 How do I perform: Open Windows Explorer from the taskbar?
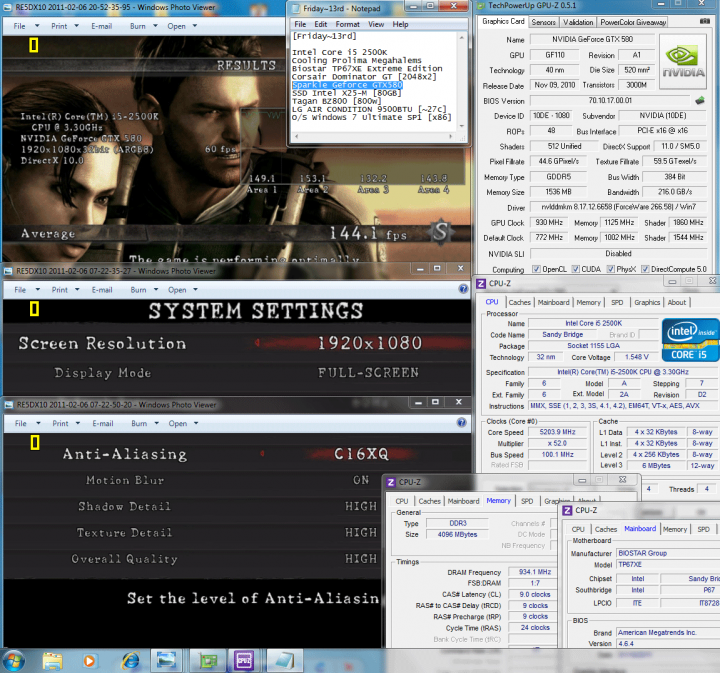coord(52,661)
